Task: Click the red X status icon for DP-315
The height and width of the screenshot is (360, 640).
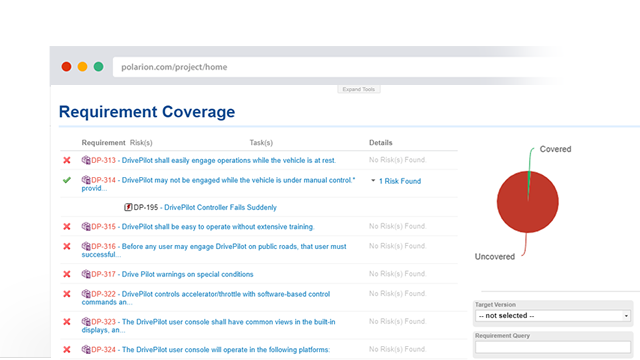Action: pos(67,227)
